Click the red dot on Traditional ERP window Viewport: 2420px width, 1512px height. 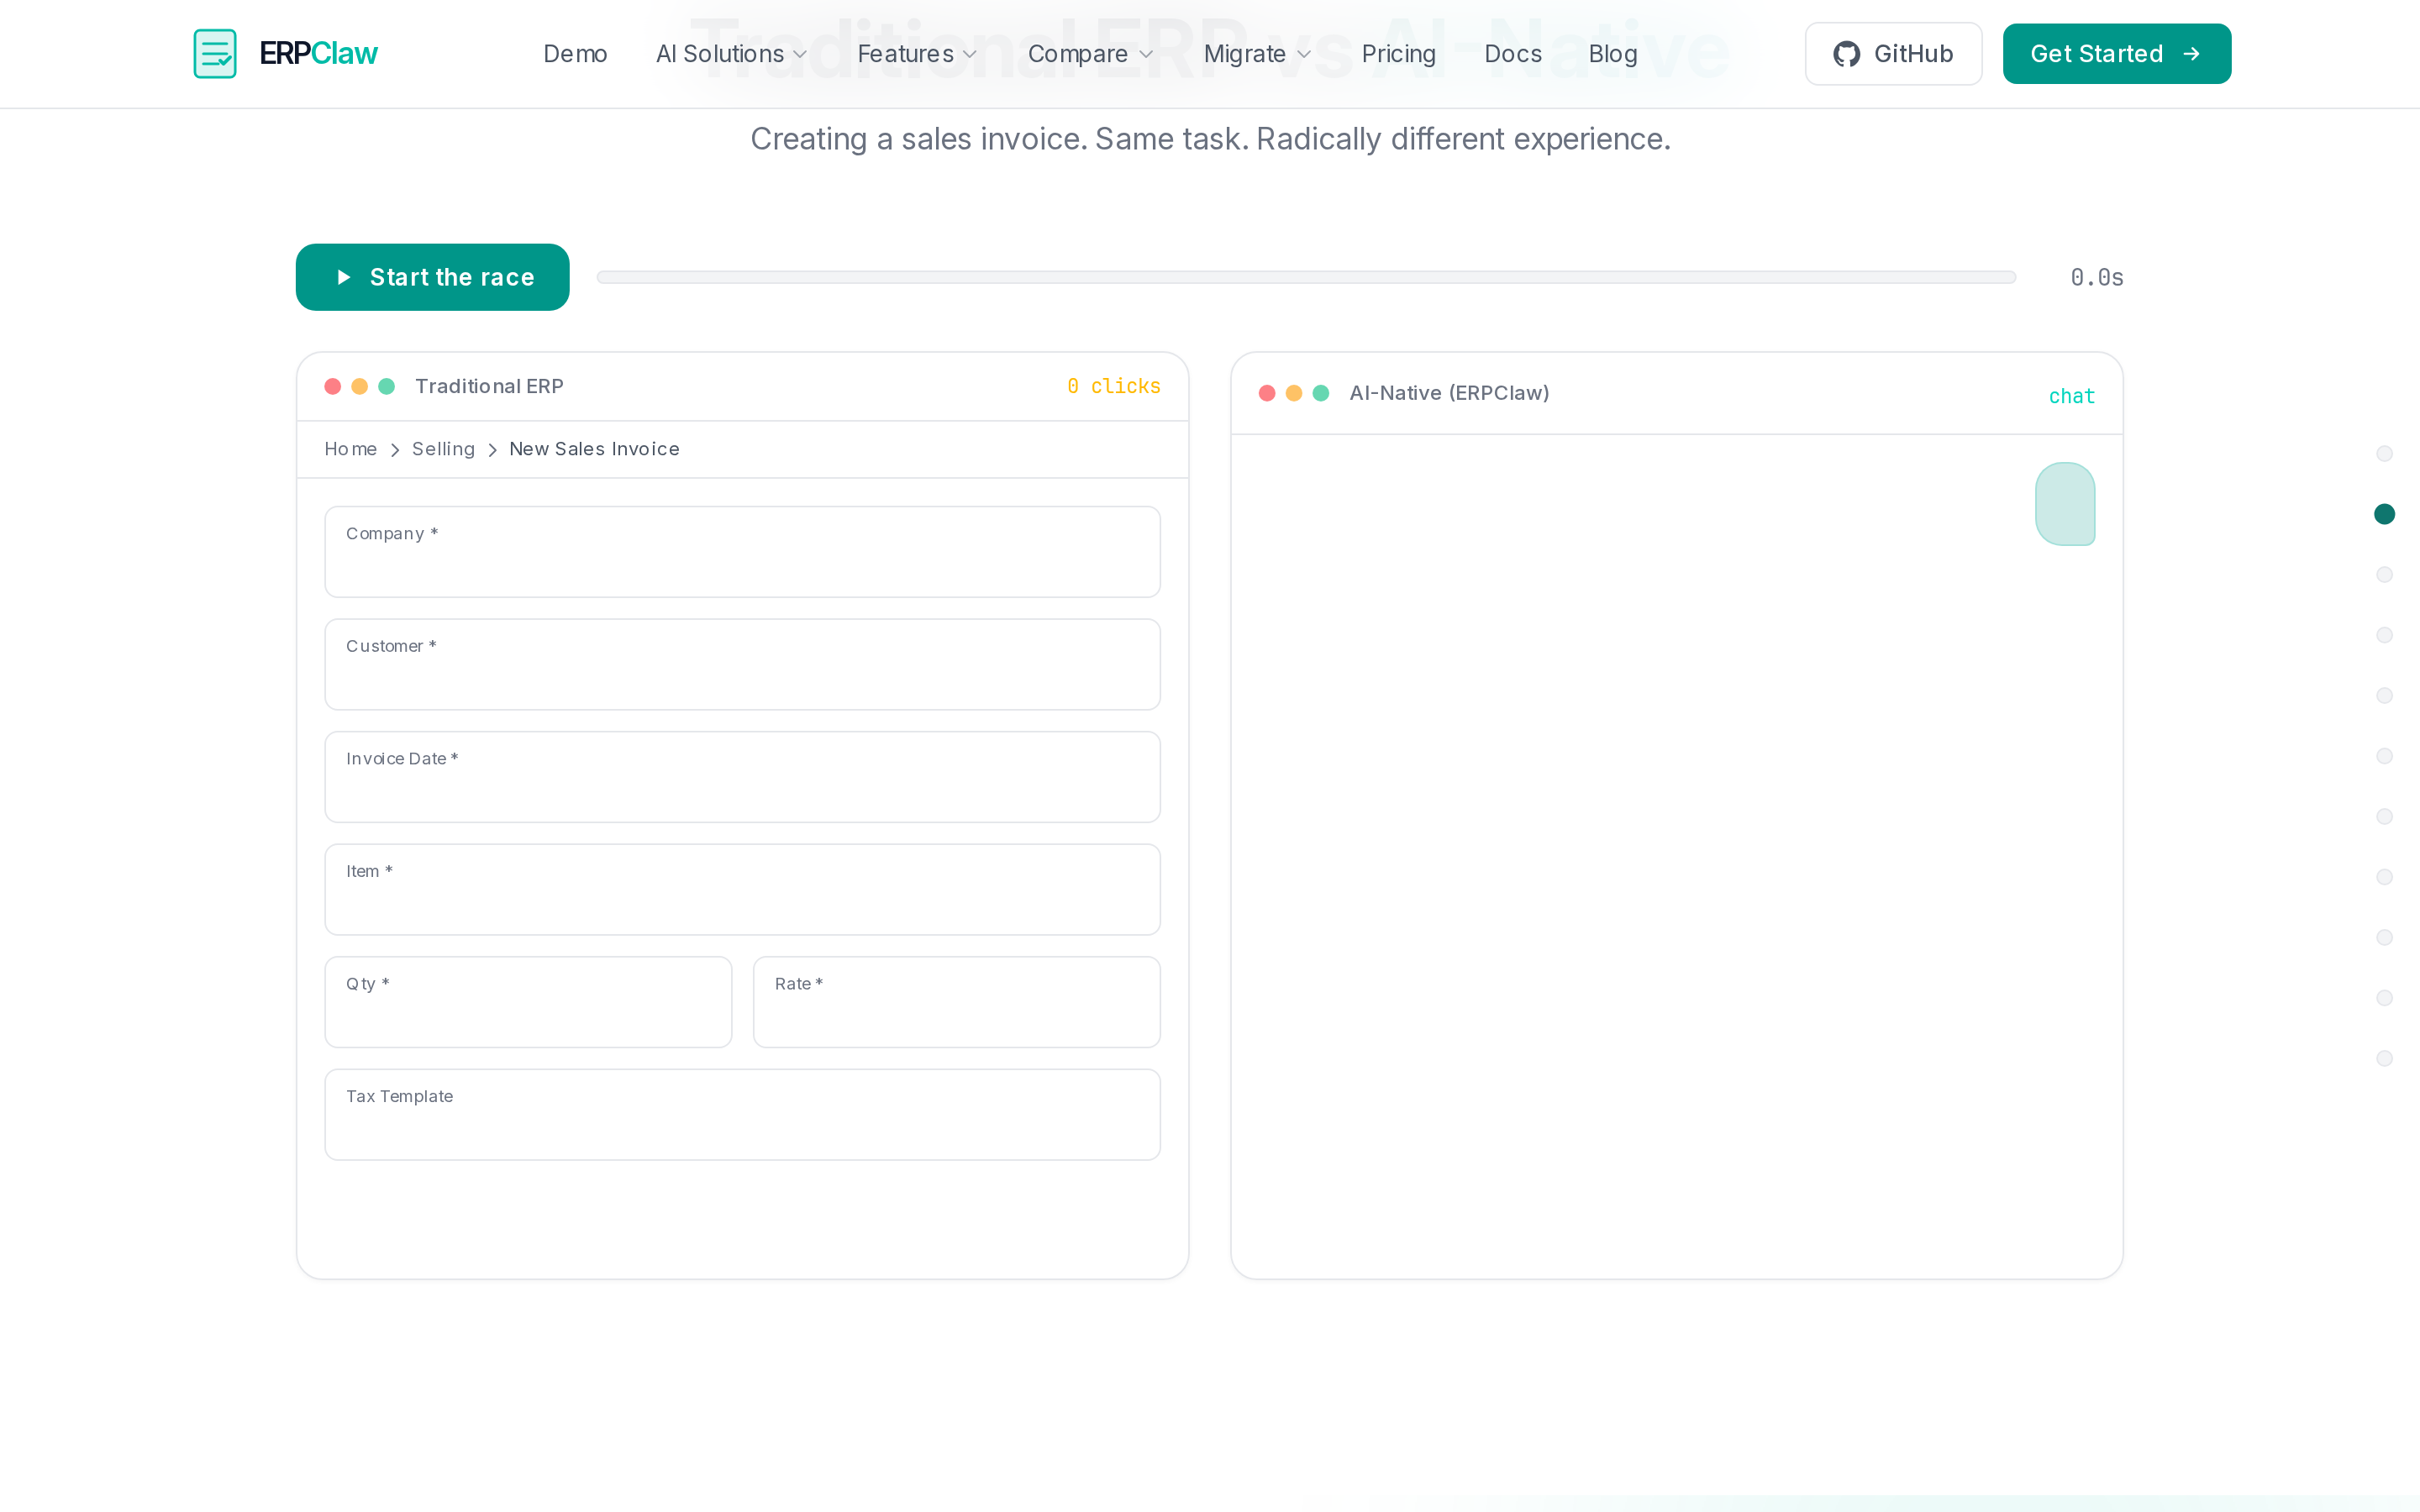[x=333, y=386]
